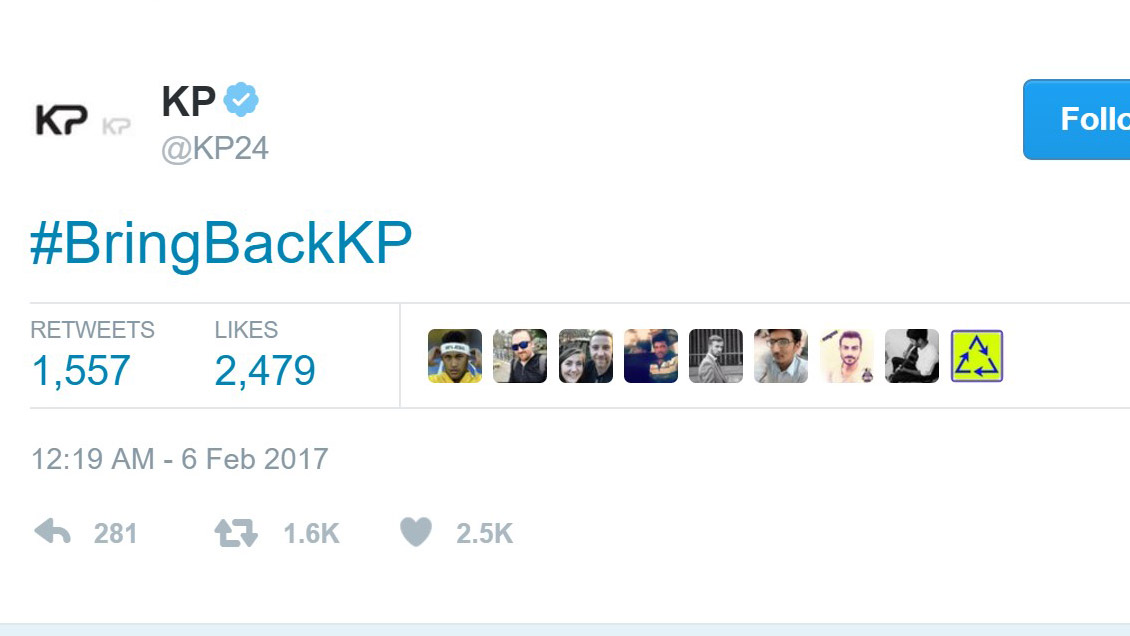Viewport: 1130px width, 636px height.
Task: View the 1,557 retweets list
Action: point(81,370)
